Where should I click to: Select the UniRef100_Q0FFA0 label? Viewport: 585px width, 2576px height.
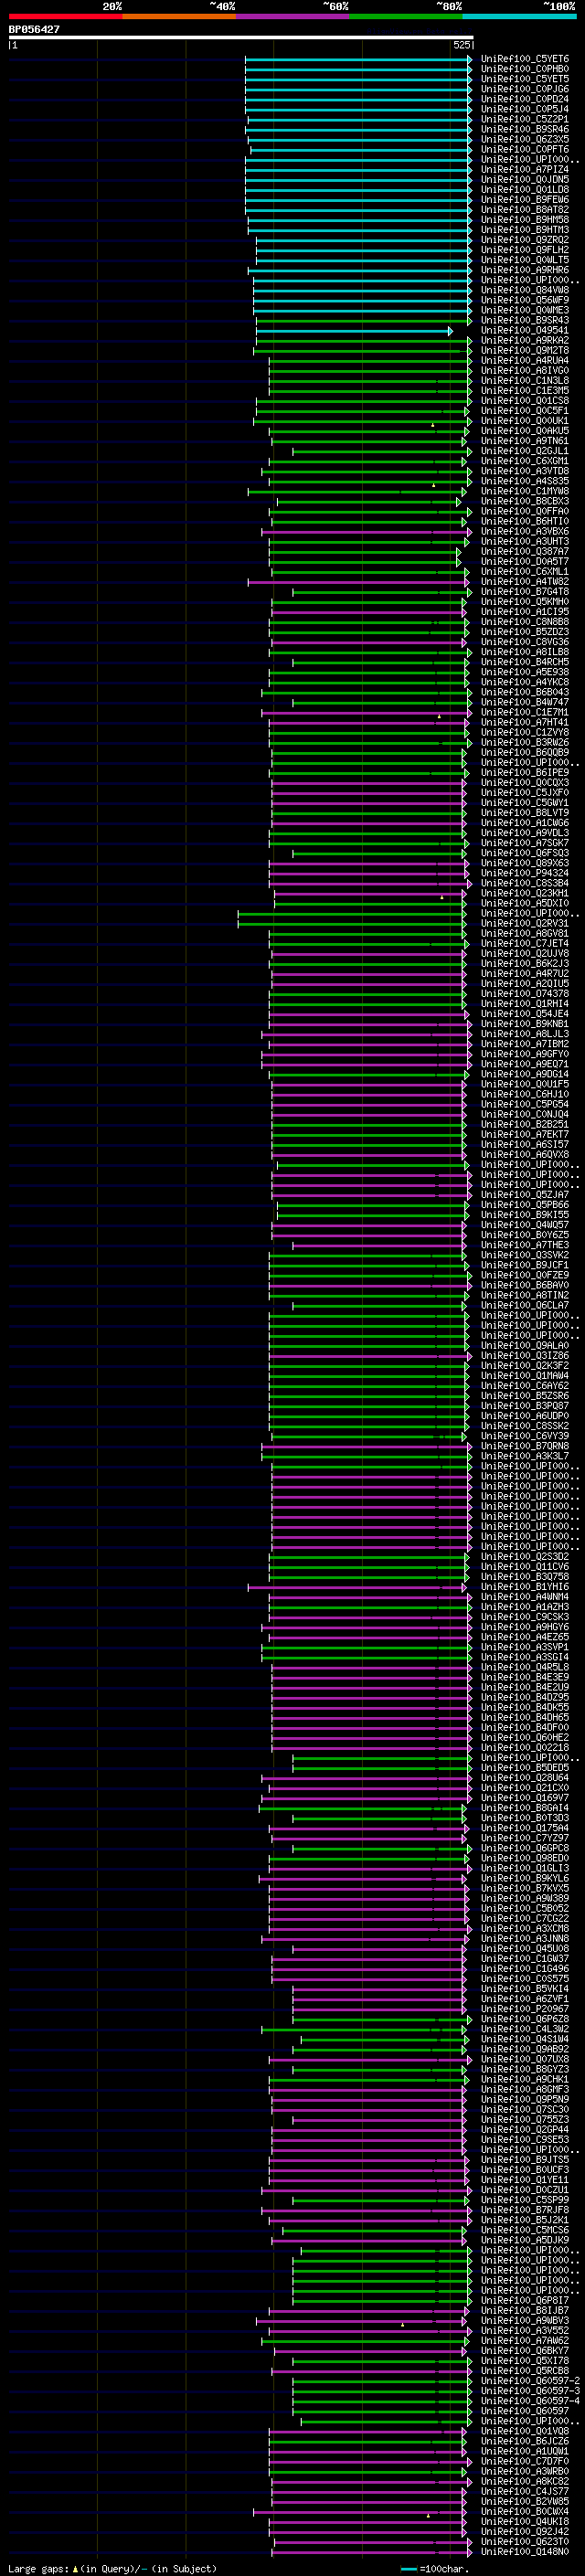coord(525,511)
